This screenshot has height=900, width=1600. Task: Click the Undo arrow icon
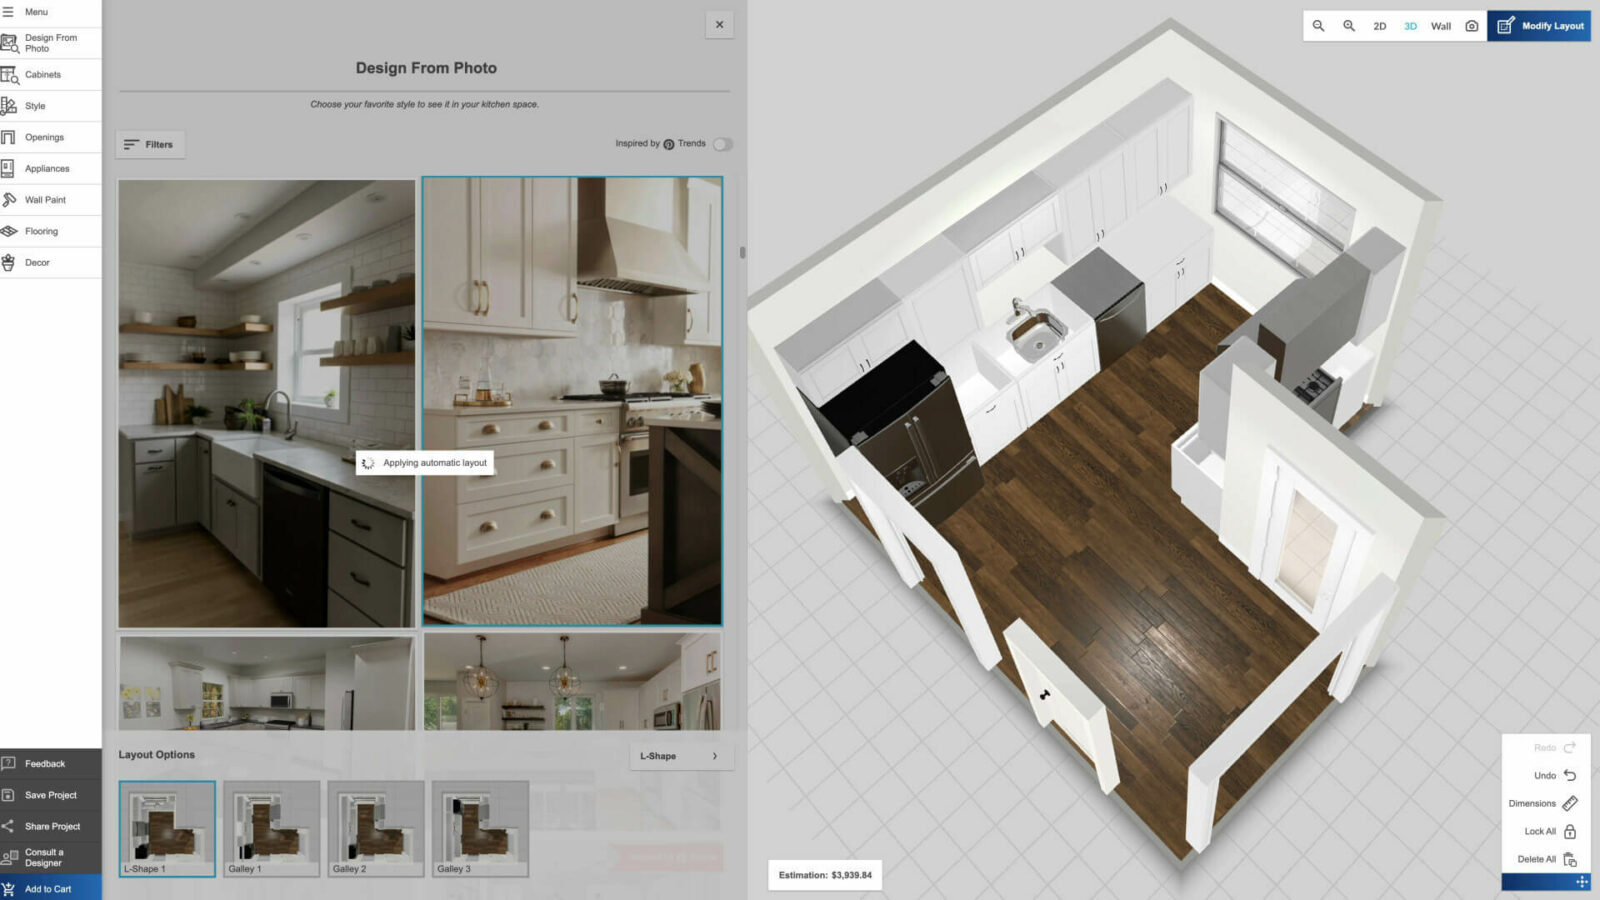coord(1569,775)
